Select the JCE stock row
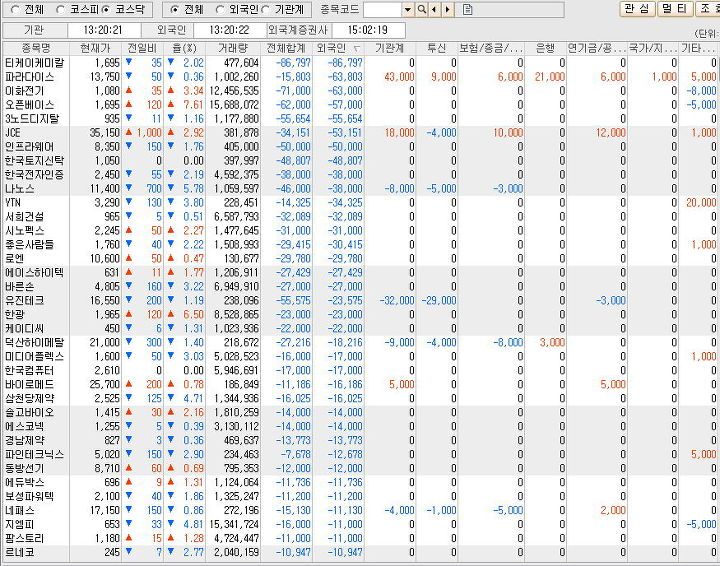Image resolution: width=720 pixels, height=566 pixels. pos(361,133)
